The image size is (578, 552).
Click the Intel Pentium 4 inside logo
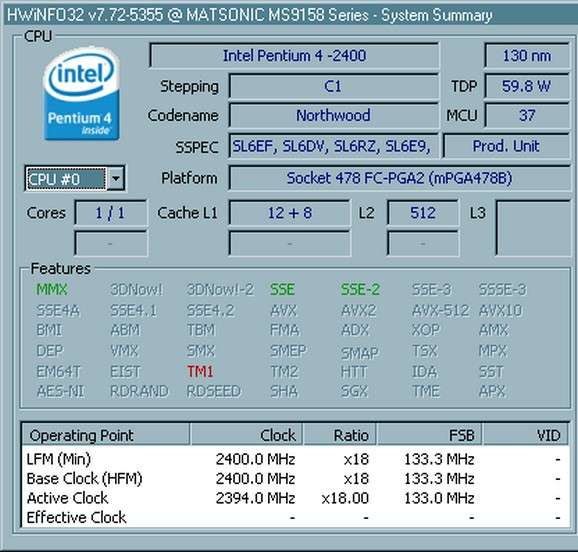(x=81, y=94)
